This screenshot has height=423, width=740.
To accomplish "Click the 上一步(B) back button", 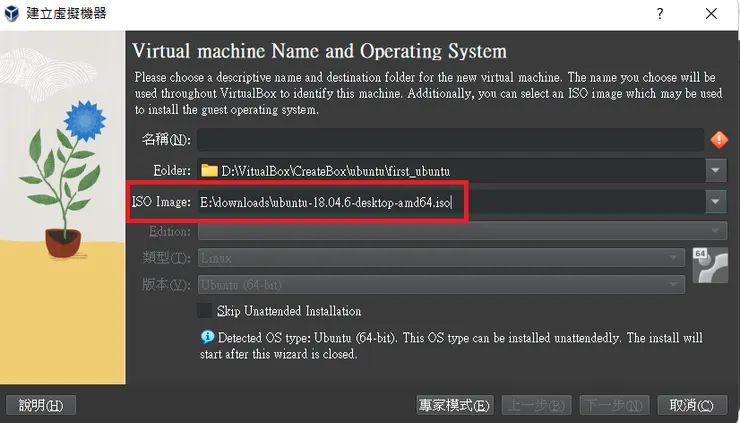I will (536, 405).
